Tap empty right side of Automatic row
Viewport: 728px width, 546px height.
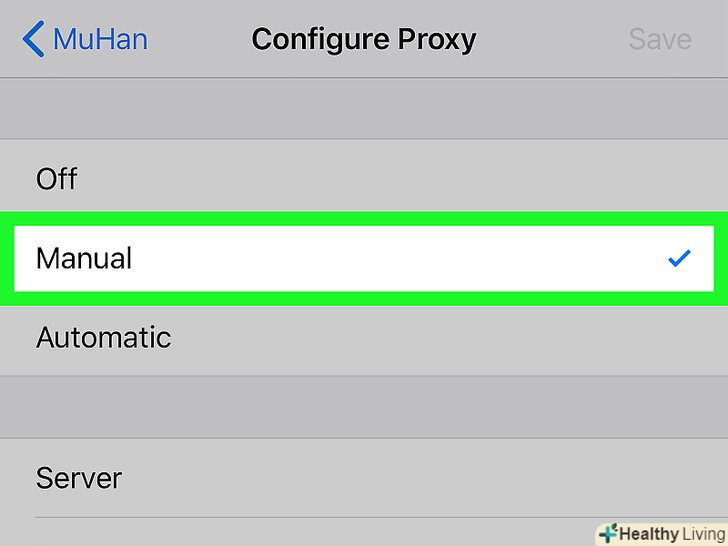coord(500,338)
